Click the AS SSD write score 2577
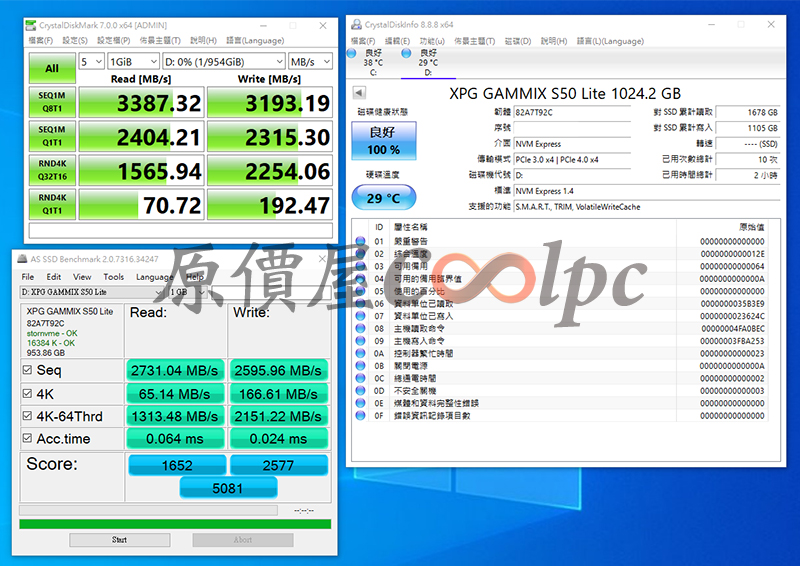The width and height of the screenshot is (800, 566). click(x=279, y=465)
